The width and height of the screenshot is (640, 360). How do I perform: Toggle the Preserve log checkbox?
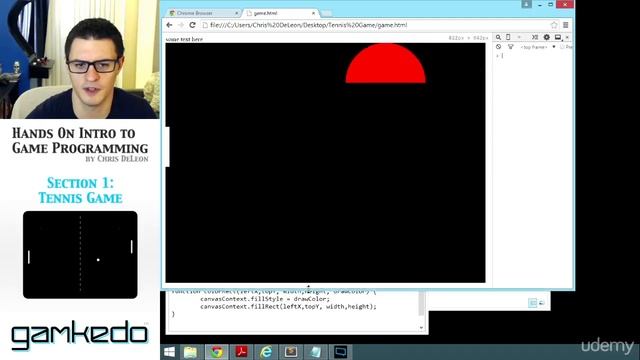562,47
